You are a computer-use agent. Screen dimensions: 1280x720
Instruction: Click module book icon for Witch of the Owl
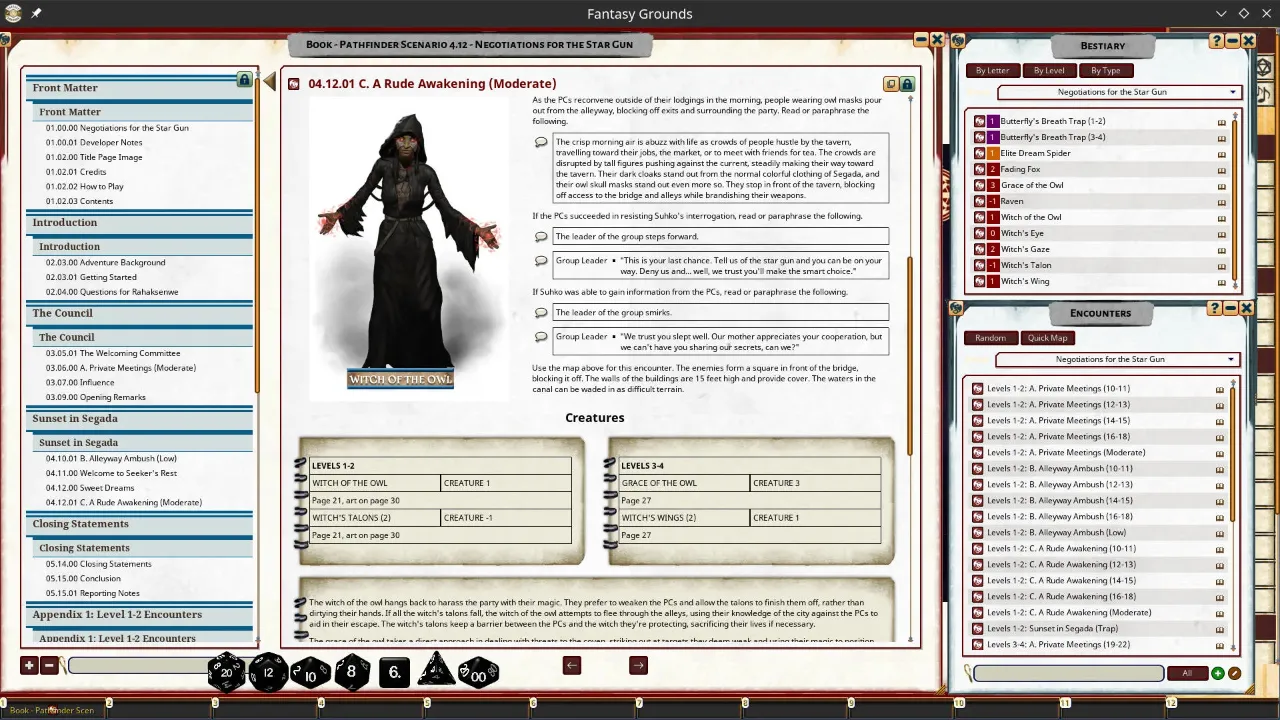pos(1221,218)
